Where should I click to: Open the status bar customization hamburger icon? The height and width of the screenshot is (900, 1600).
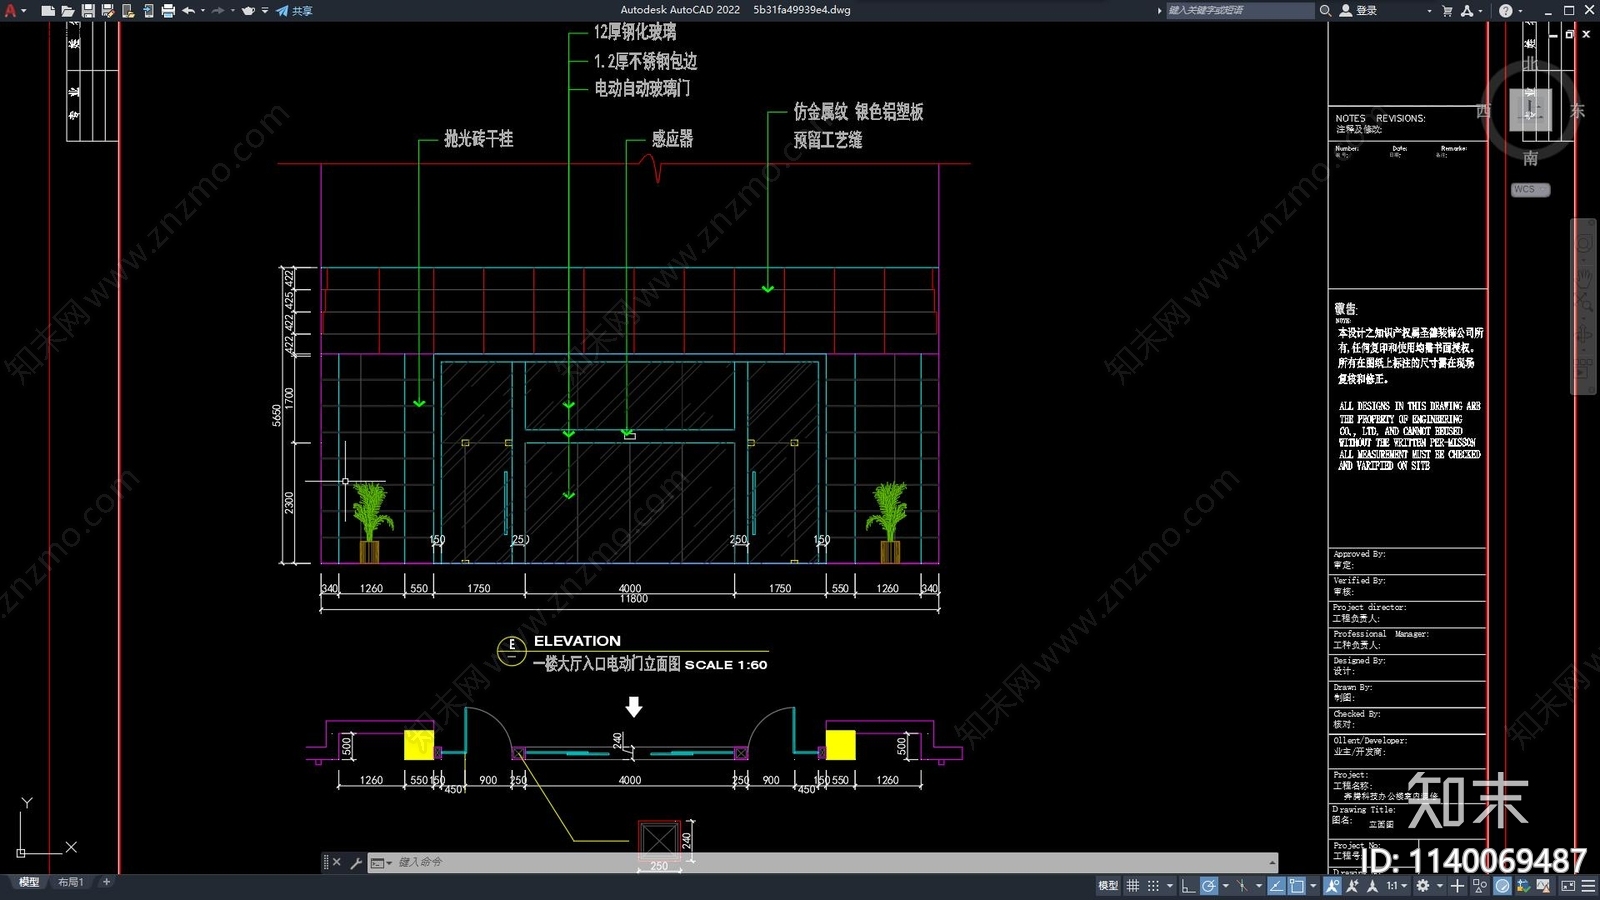pos(1588,886)
